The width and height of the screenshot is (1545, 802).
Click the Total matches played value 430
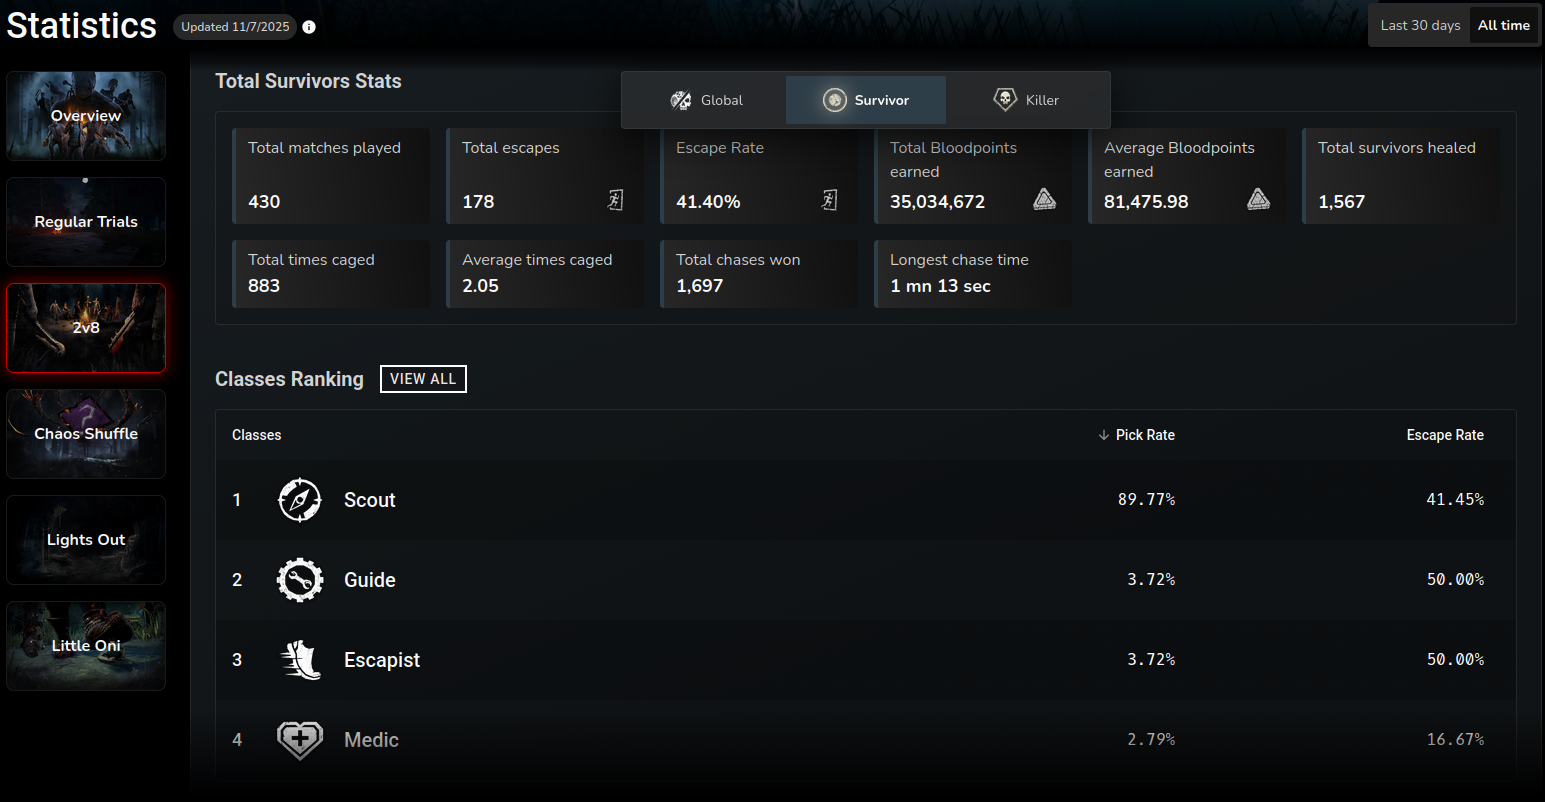(x=264, y=202)
